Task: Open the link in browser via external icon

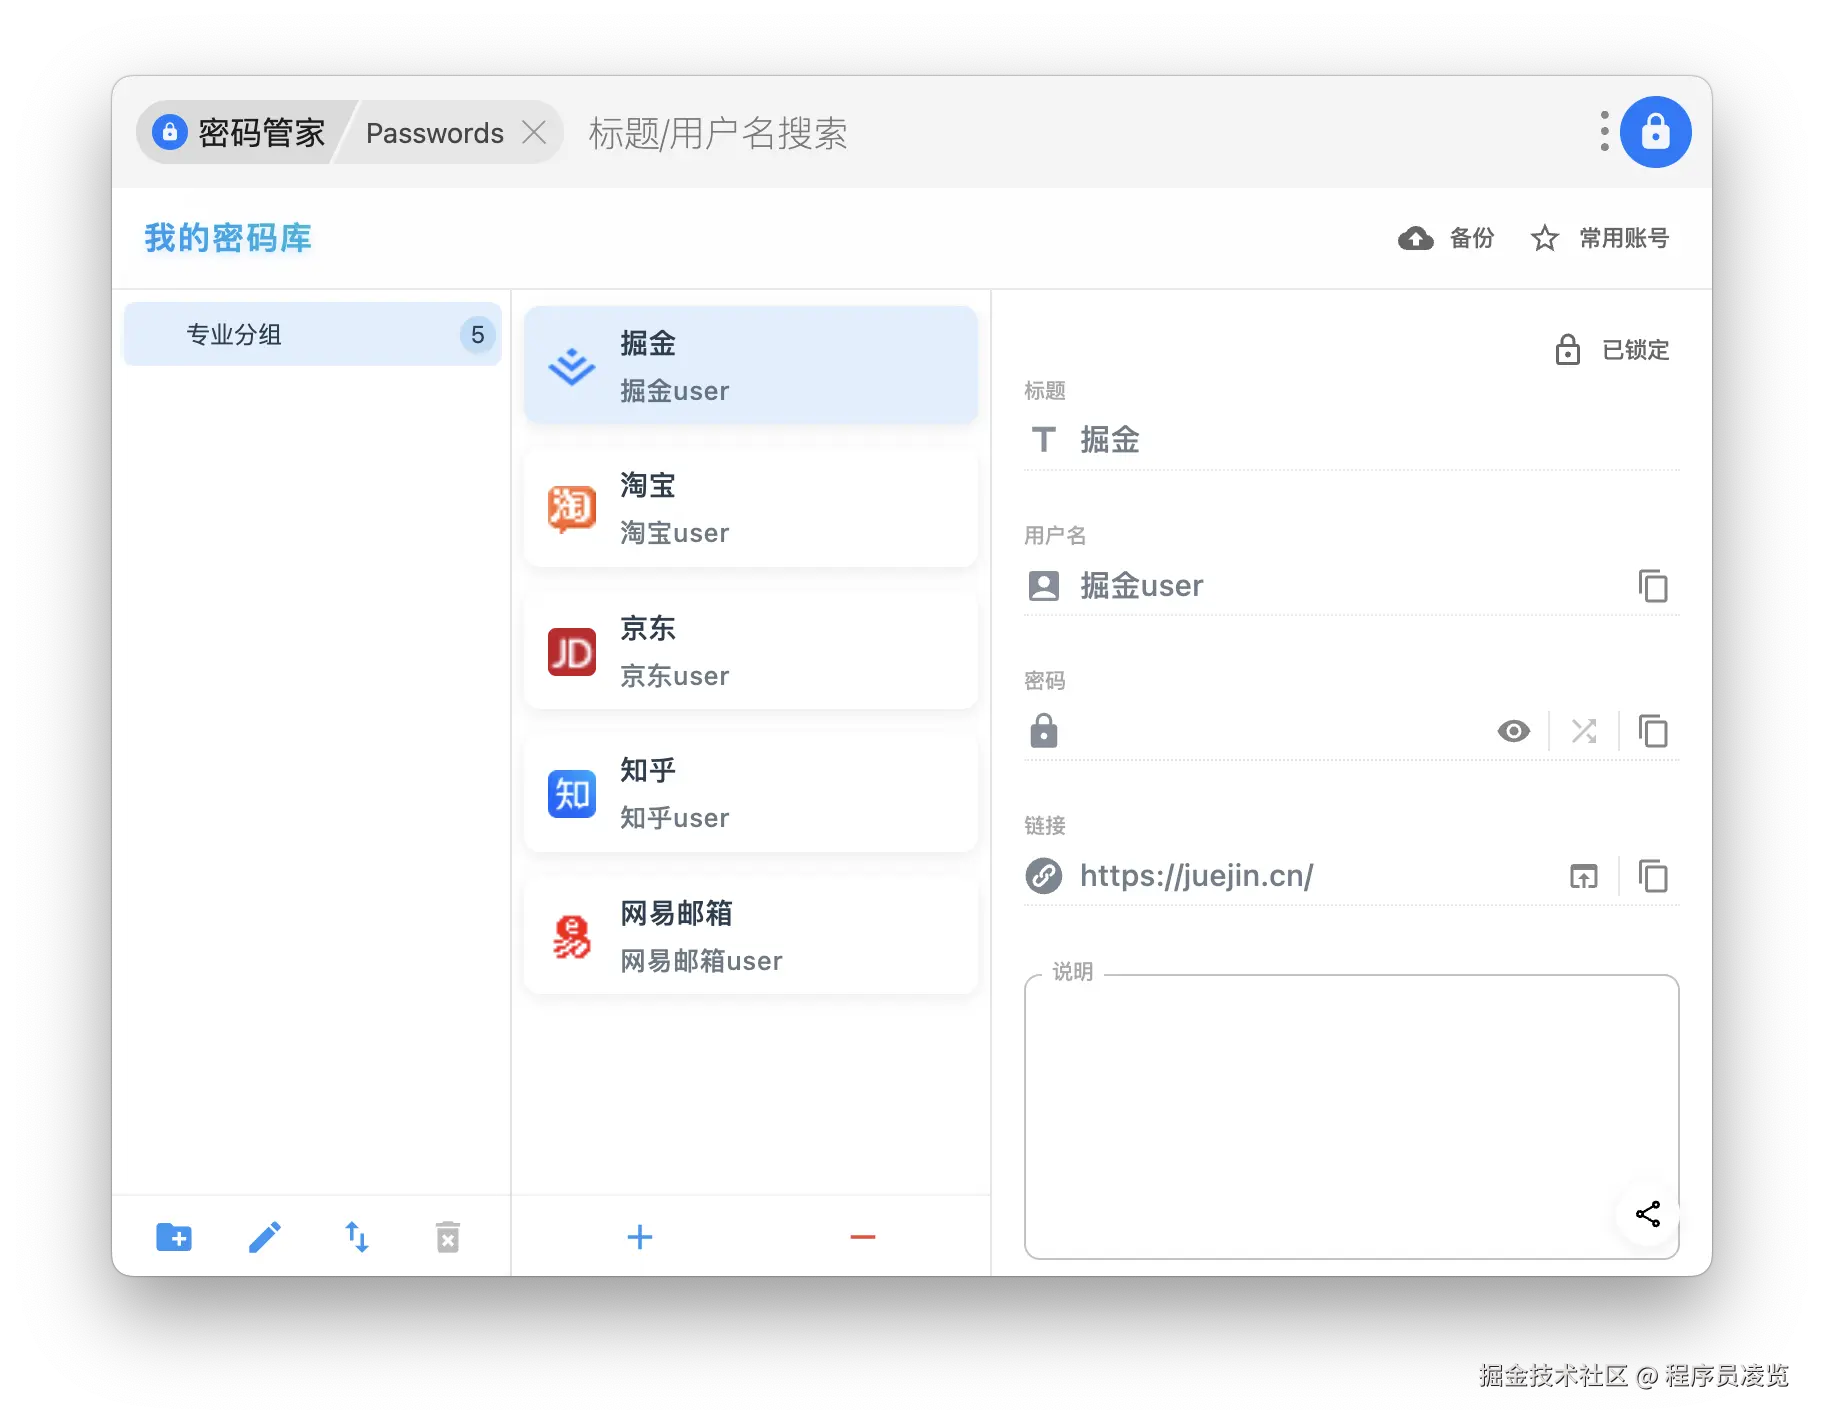Action: (1583, 876)
